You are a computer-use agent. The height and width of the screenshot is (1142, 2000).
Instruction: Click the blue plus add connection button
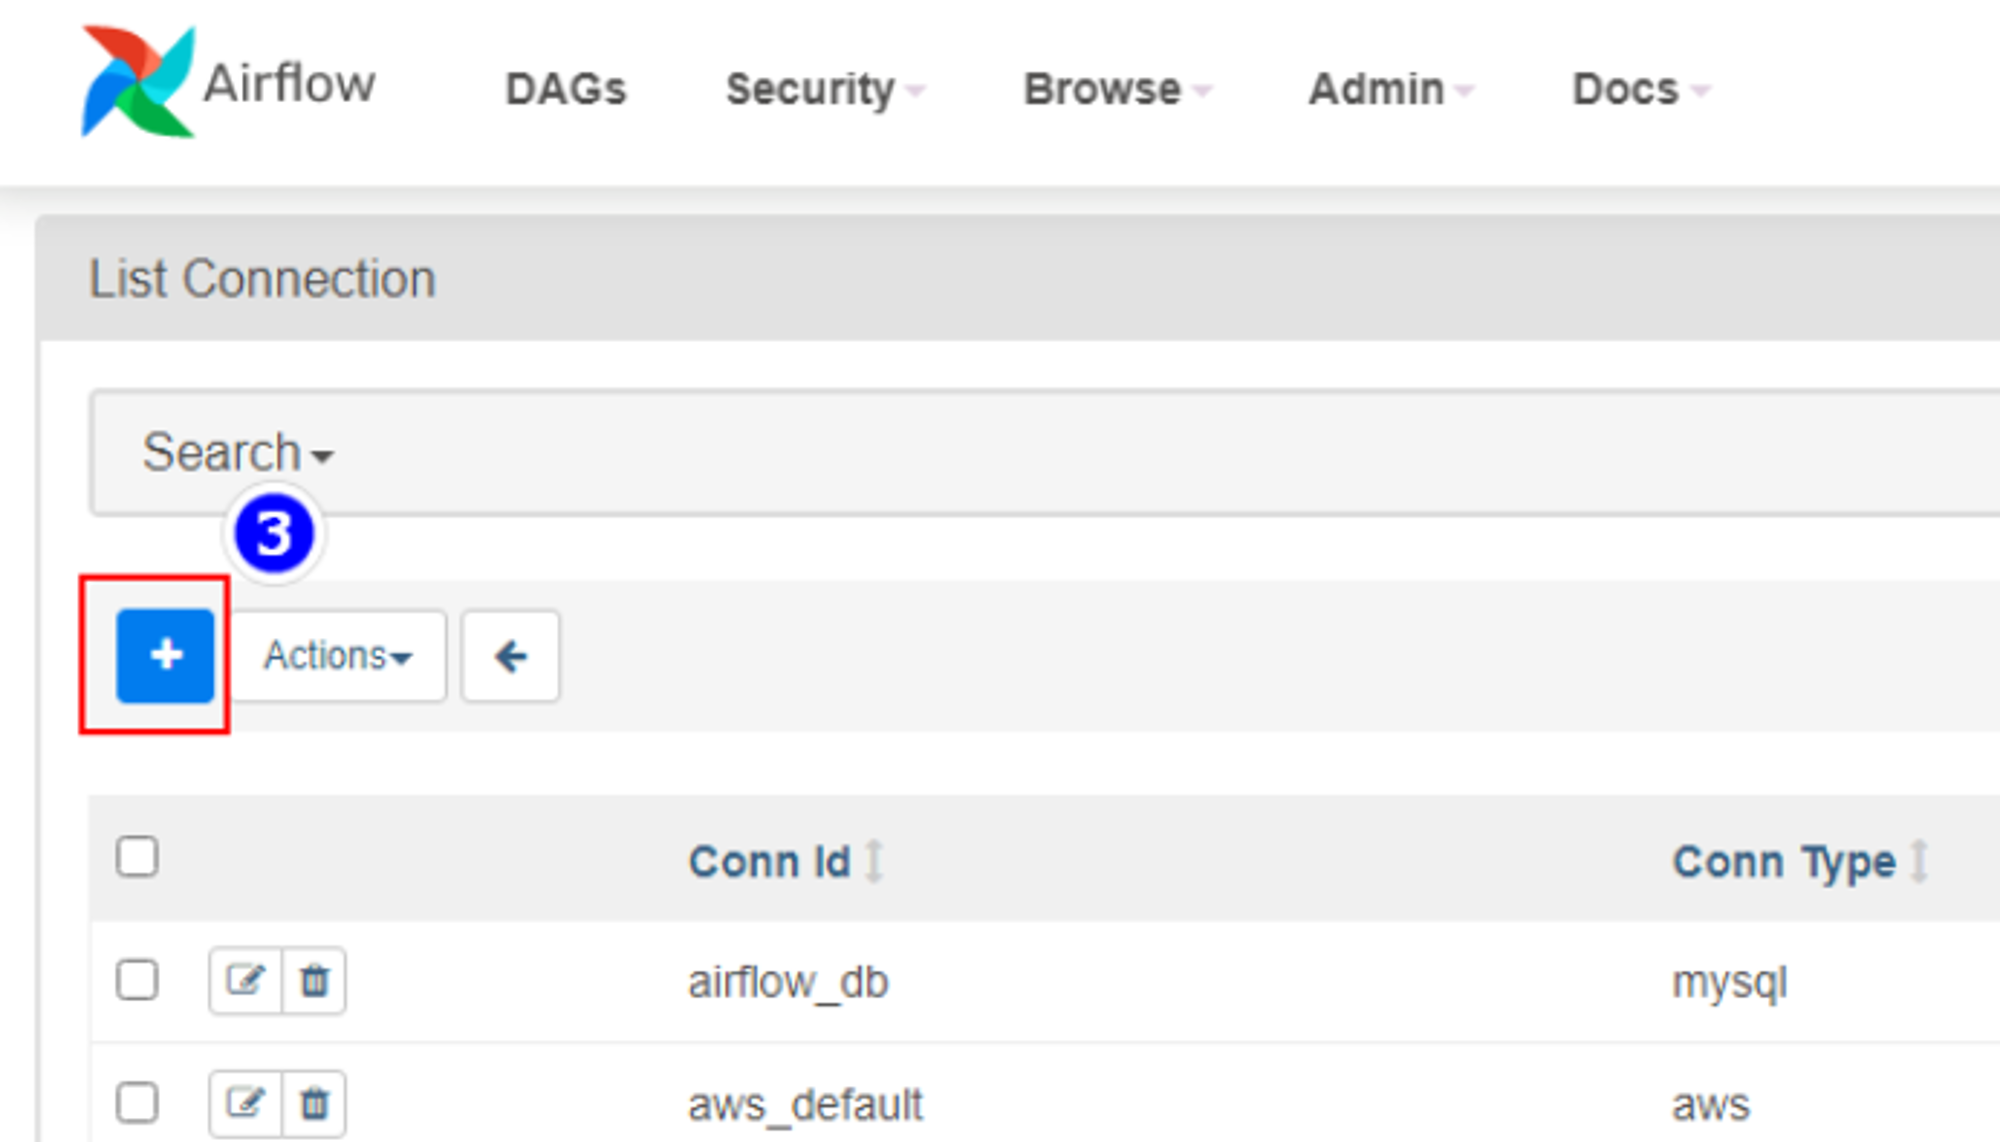point(165,656)
